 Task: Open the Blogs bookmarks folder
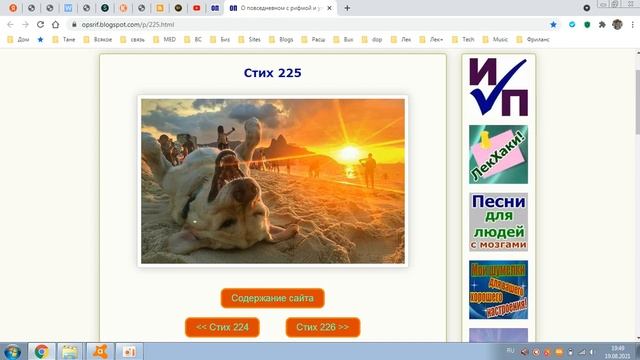click(x=281, y=40)
